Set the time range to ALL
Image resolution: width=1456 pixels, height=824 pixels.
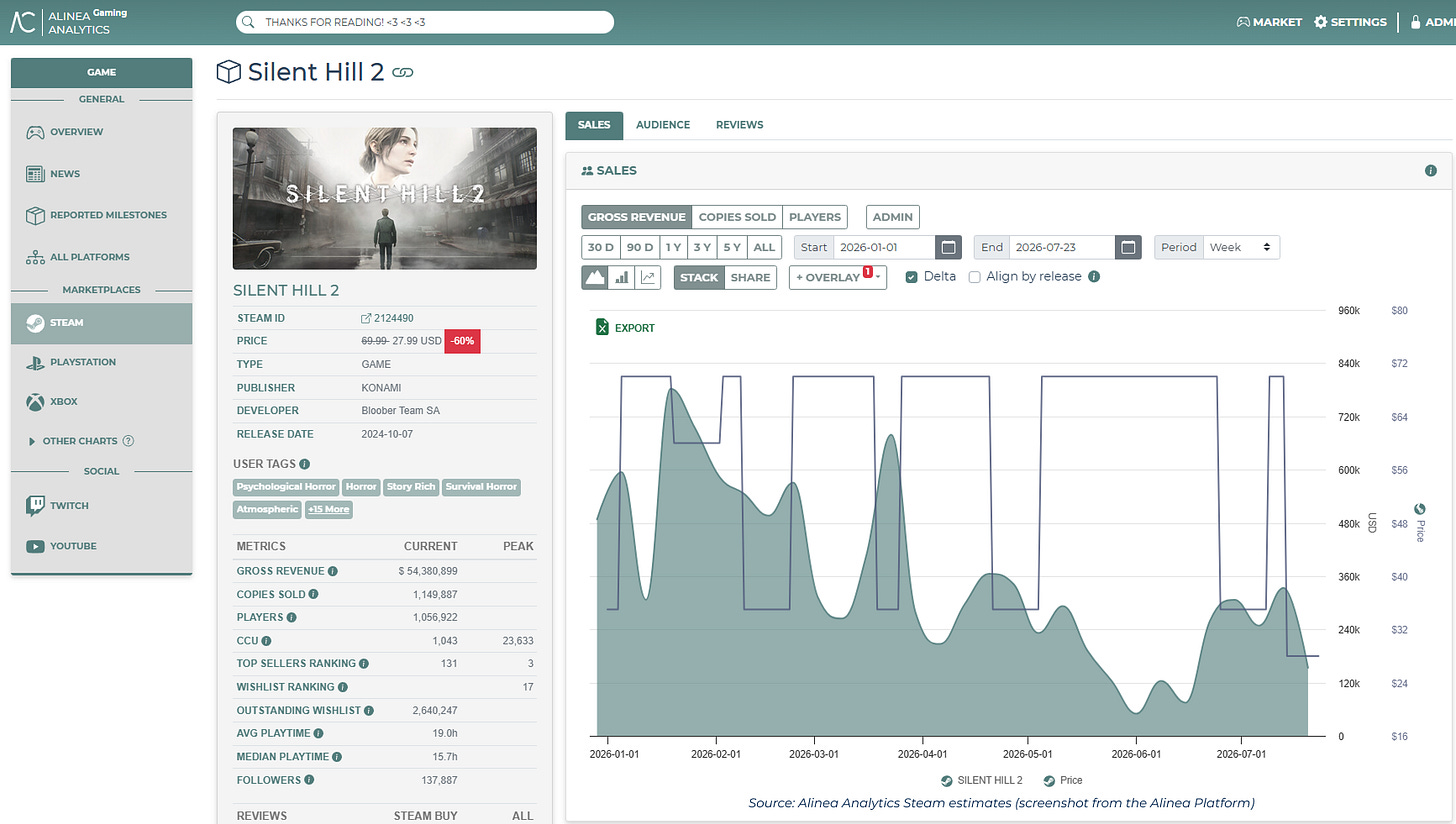click(764, 247)
